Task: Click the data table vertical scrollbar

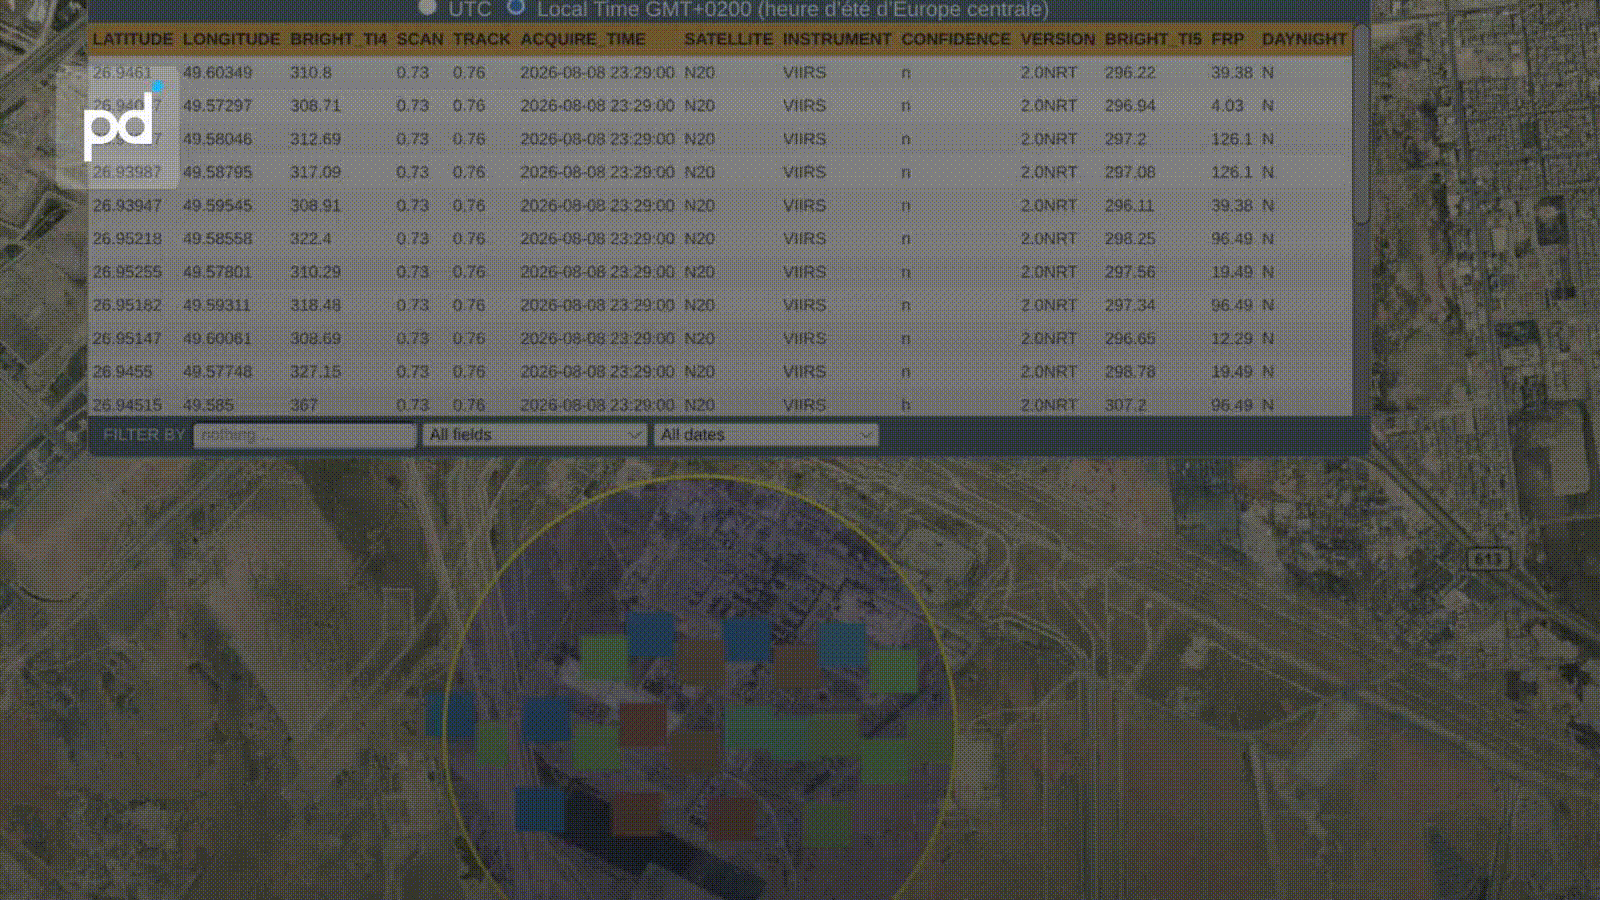Action: (1361, 125)
